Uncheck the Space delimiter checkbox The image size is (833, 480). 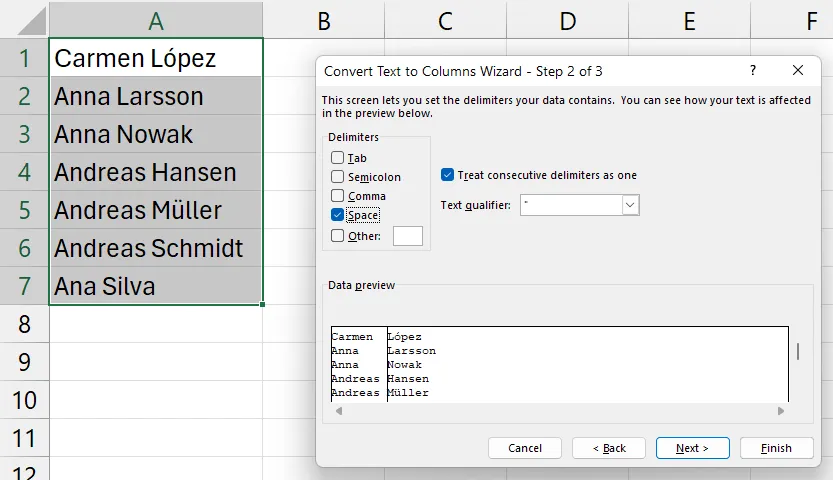click(338, 215)
